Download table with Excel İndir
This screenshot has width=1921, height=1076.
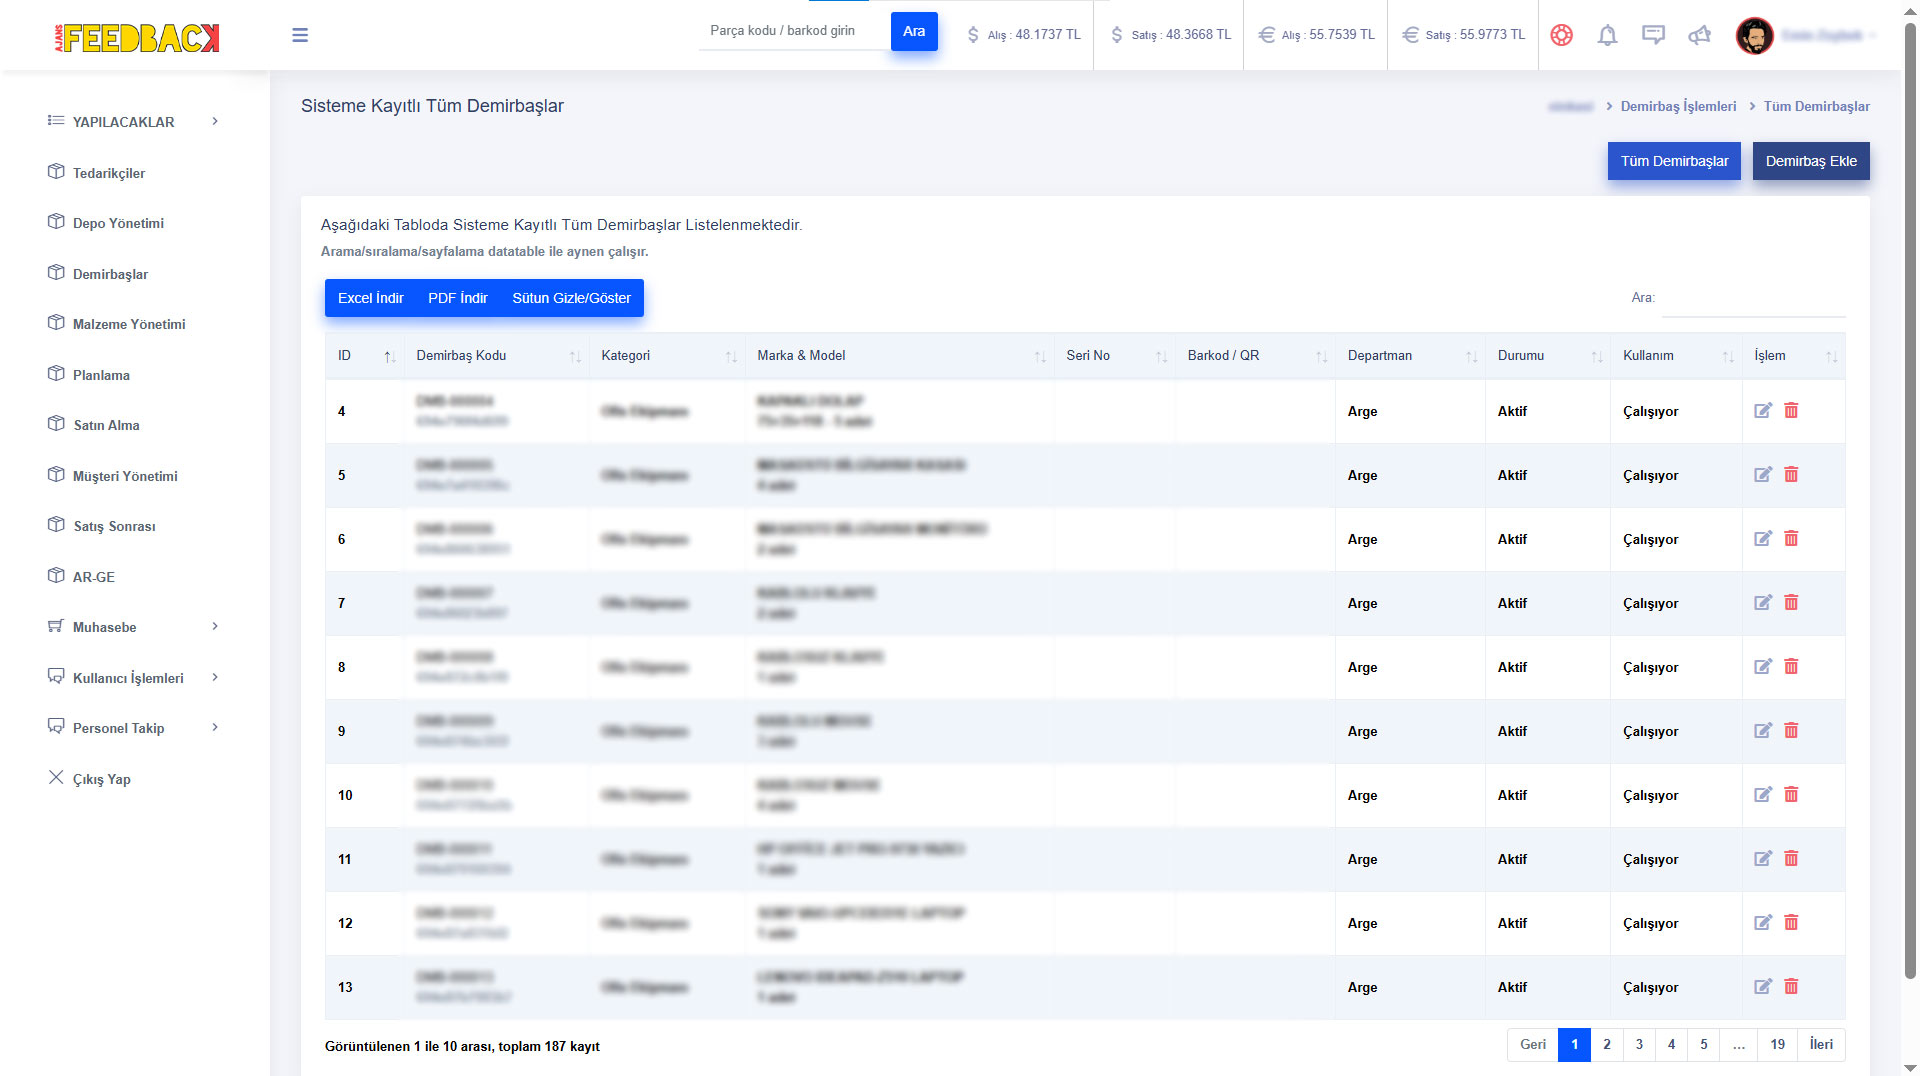pyautogui.click(x=371, y=298)
